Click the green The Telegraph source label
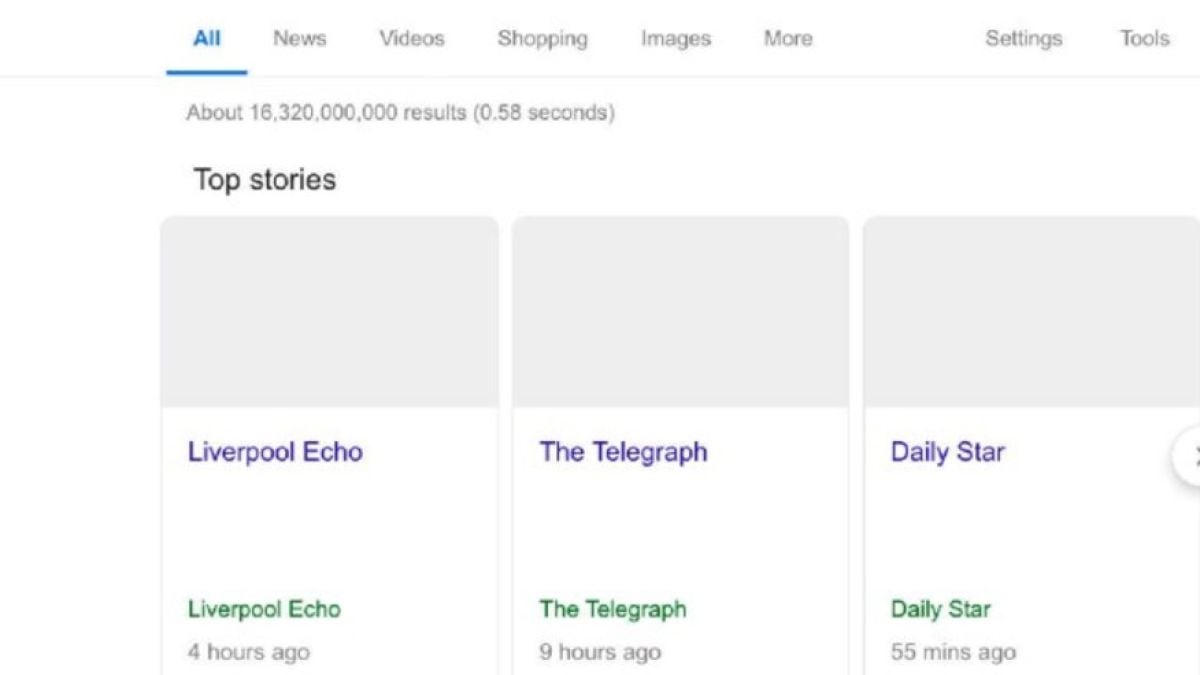The height and width of the screenshot is (675, 1200). tap(613, 609)
